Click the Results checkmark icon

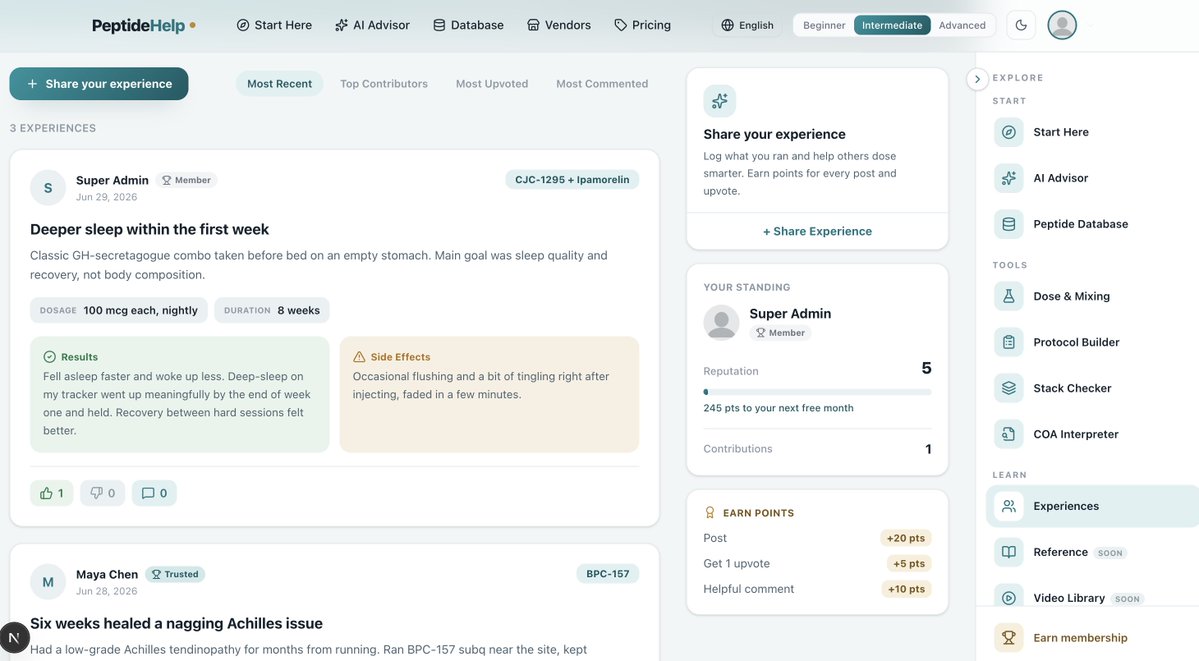tap(50, 357)
